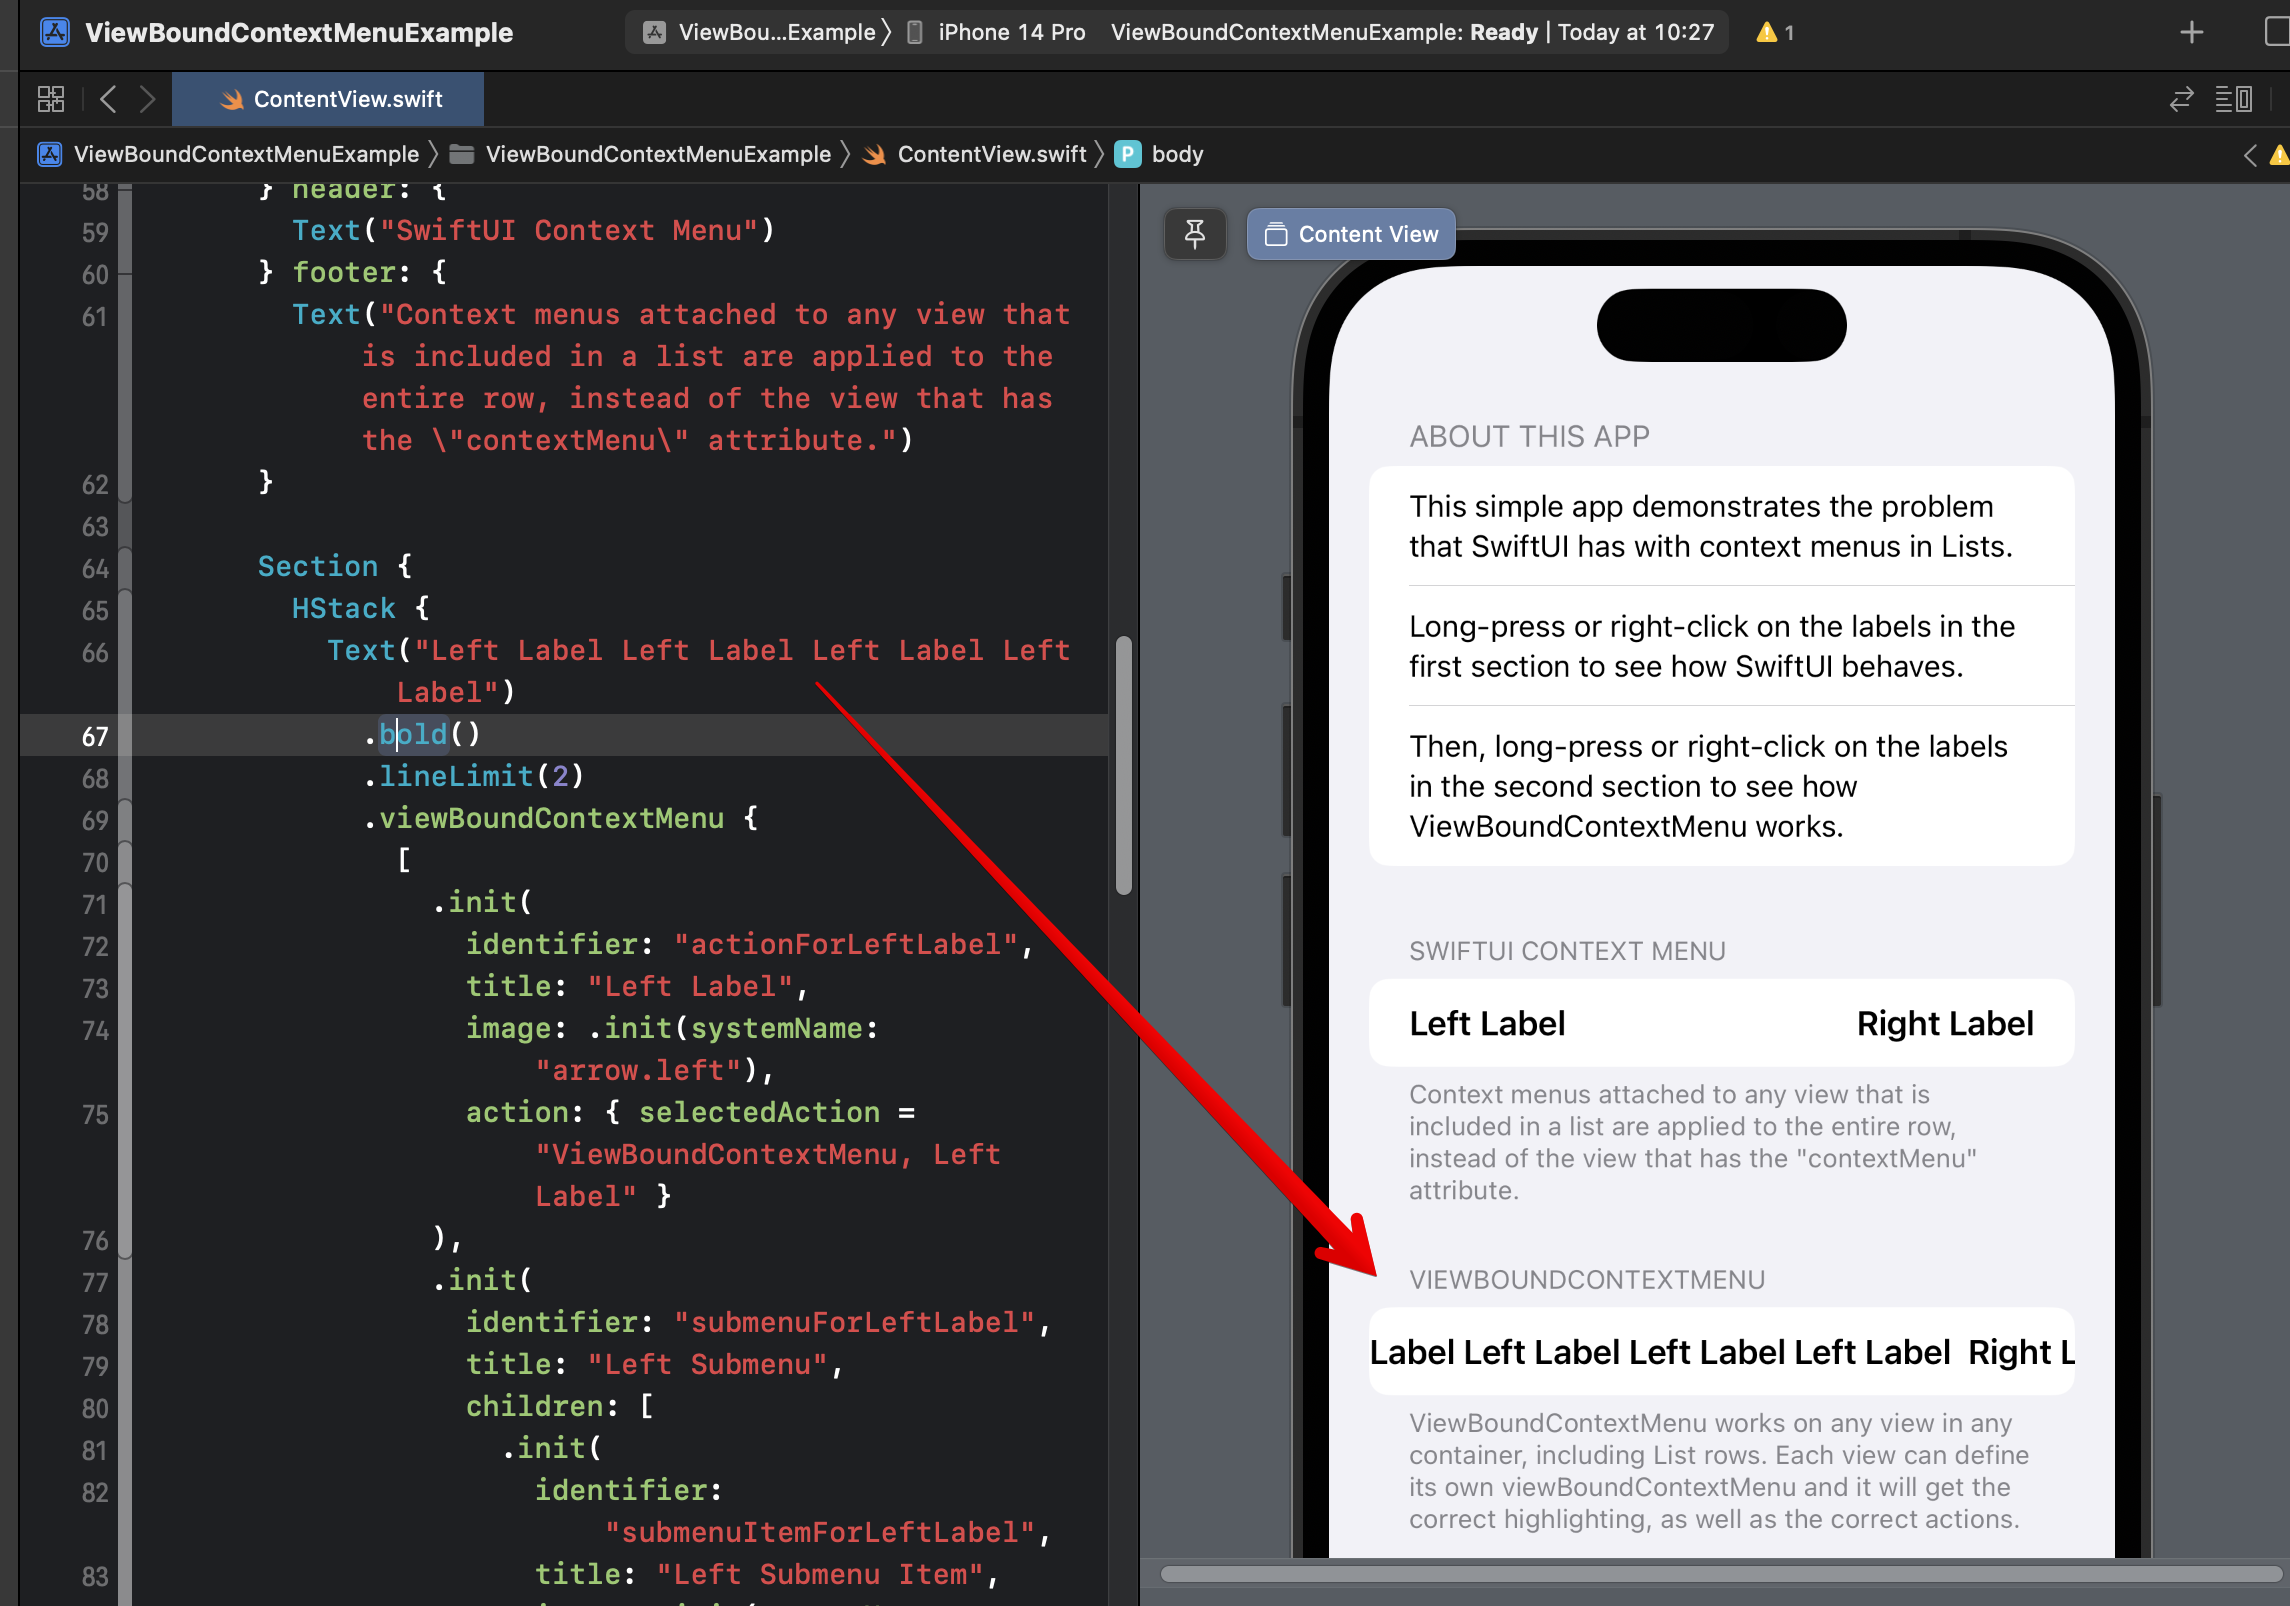
Task: Click the "arrow.left" system name string
Action: point(638,1070)
